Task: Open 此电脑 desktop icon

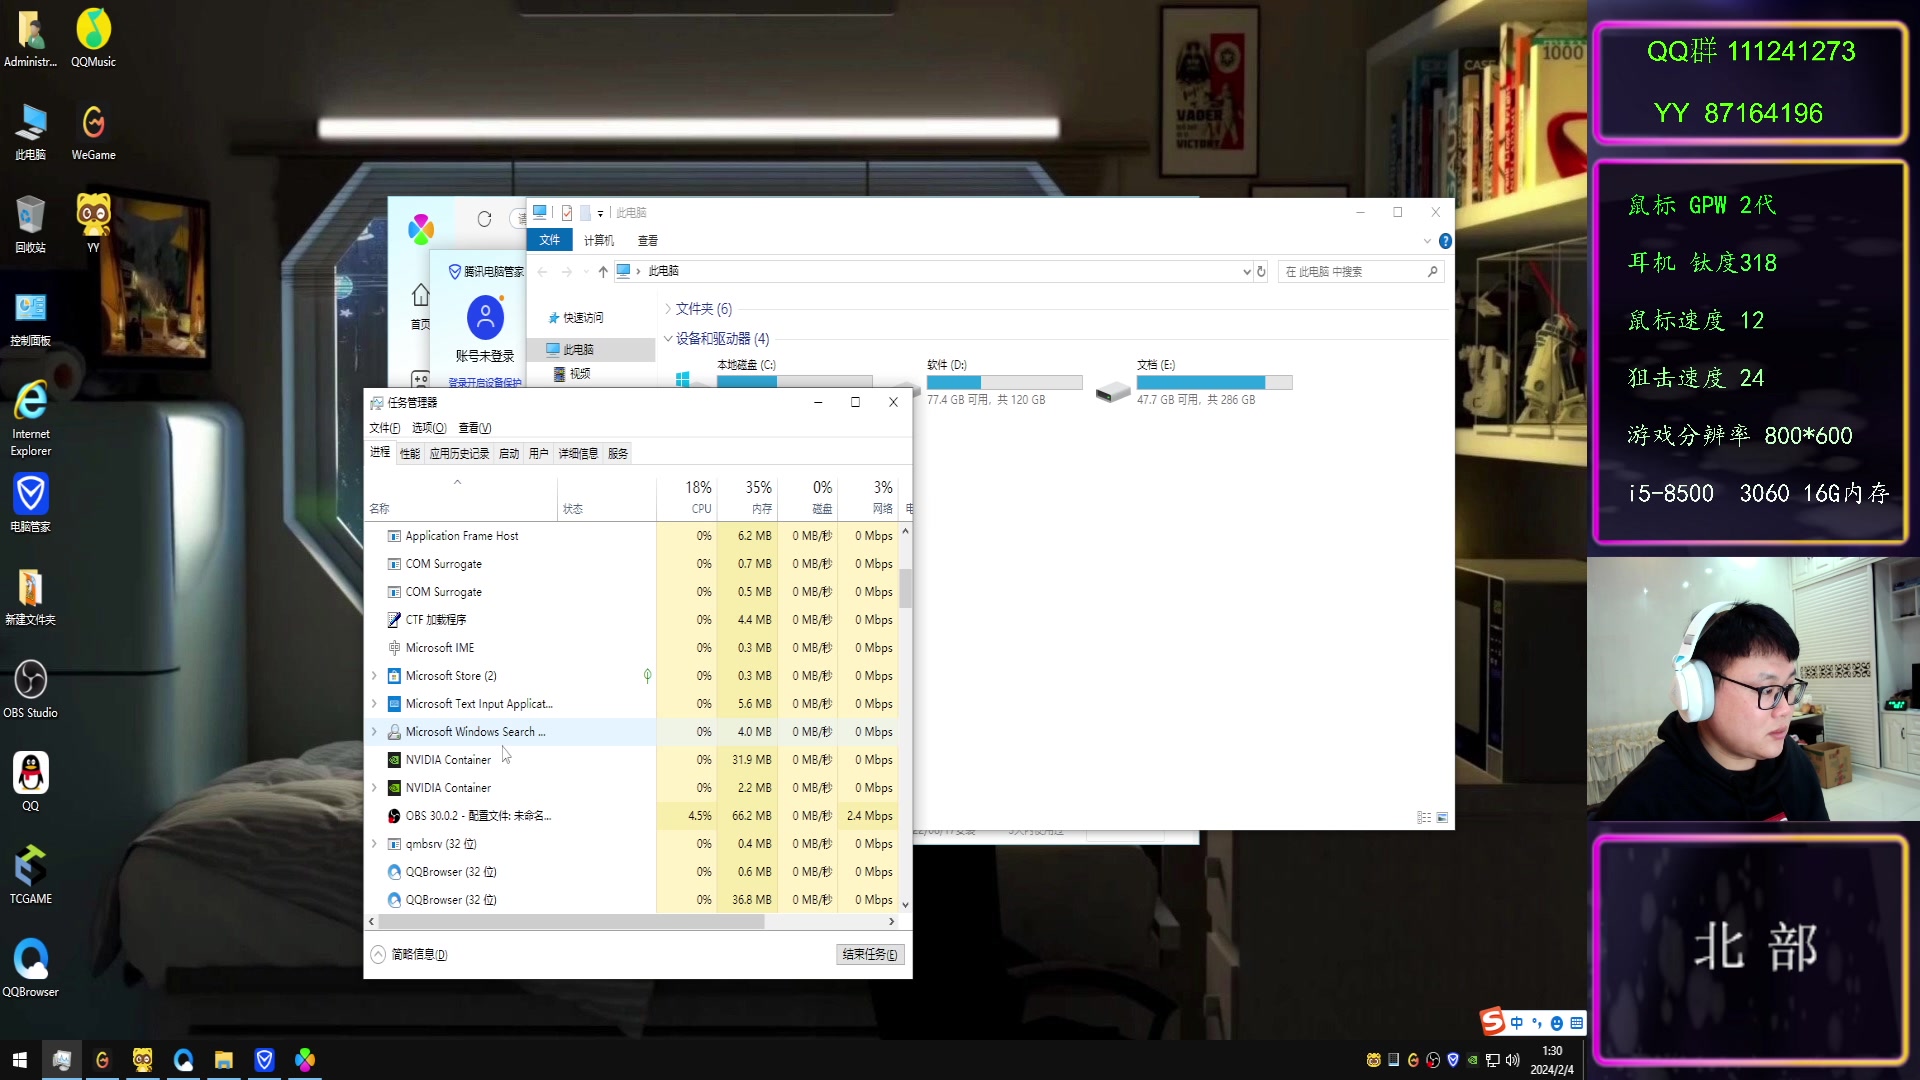Action: click(30, 131)
